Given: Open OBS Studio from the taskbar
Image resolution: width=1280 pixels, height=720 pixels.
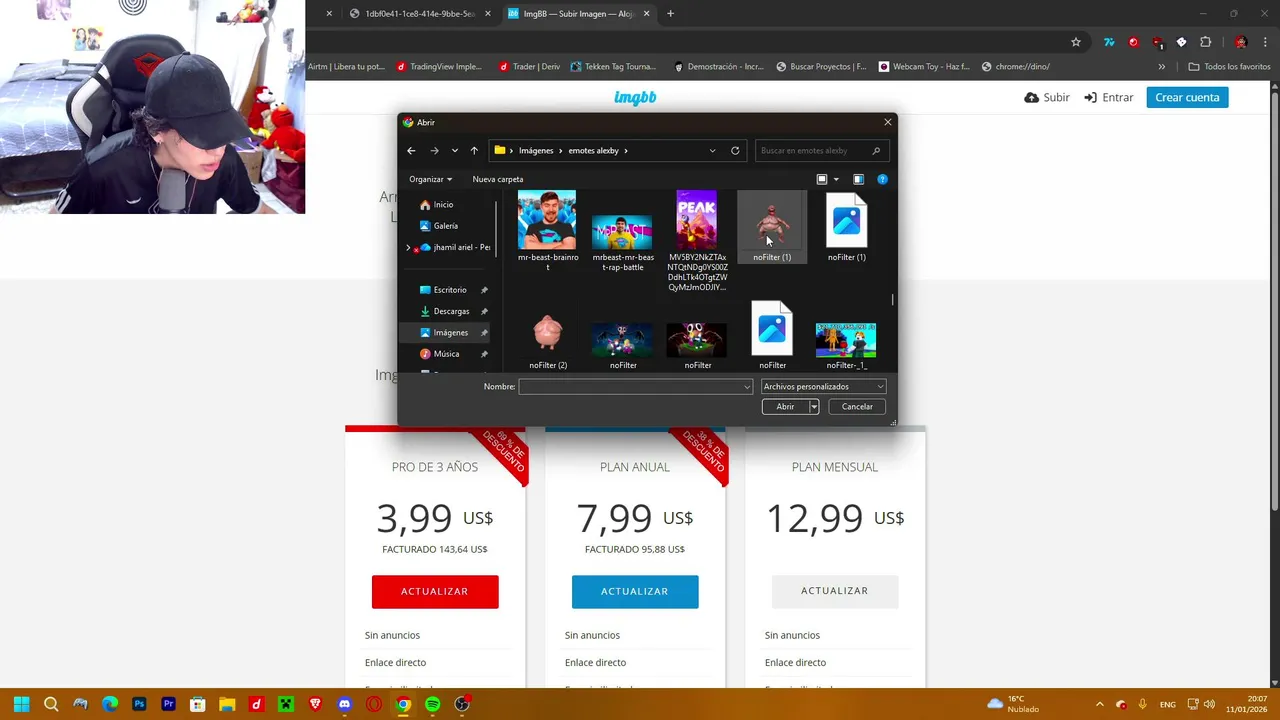Looking at the screenshot, I should (x=462, y=704).
